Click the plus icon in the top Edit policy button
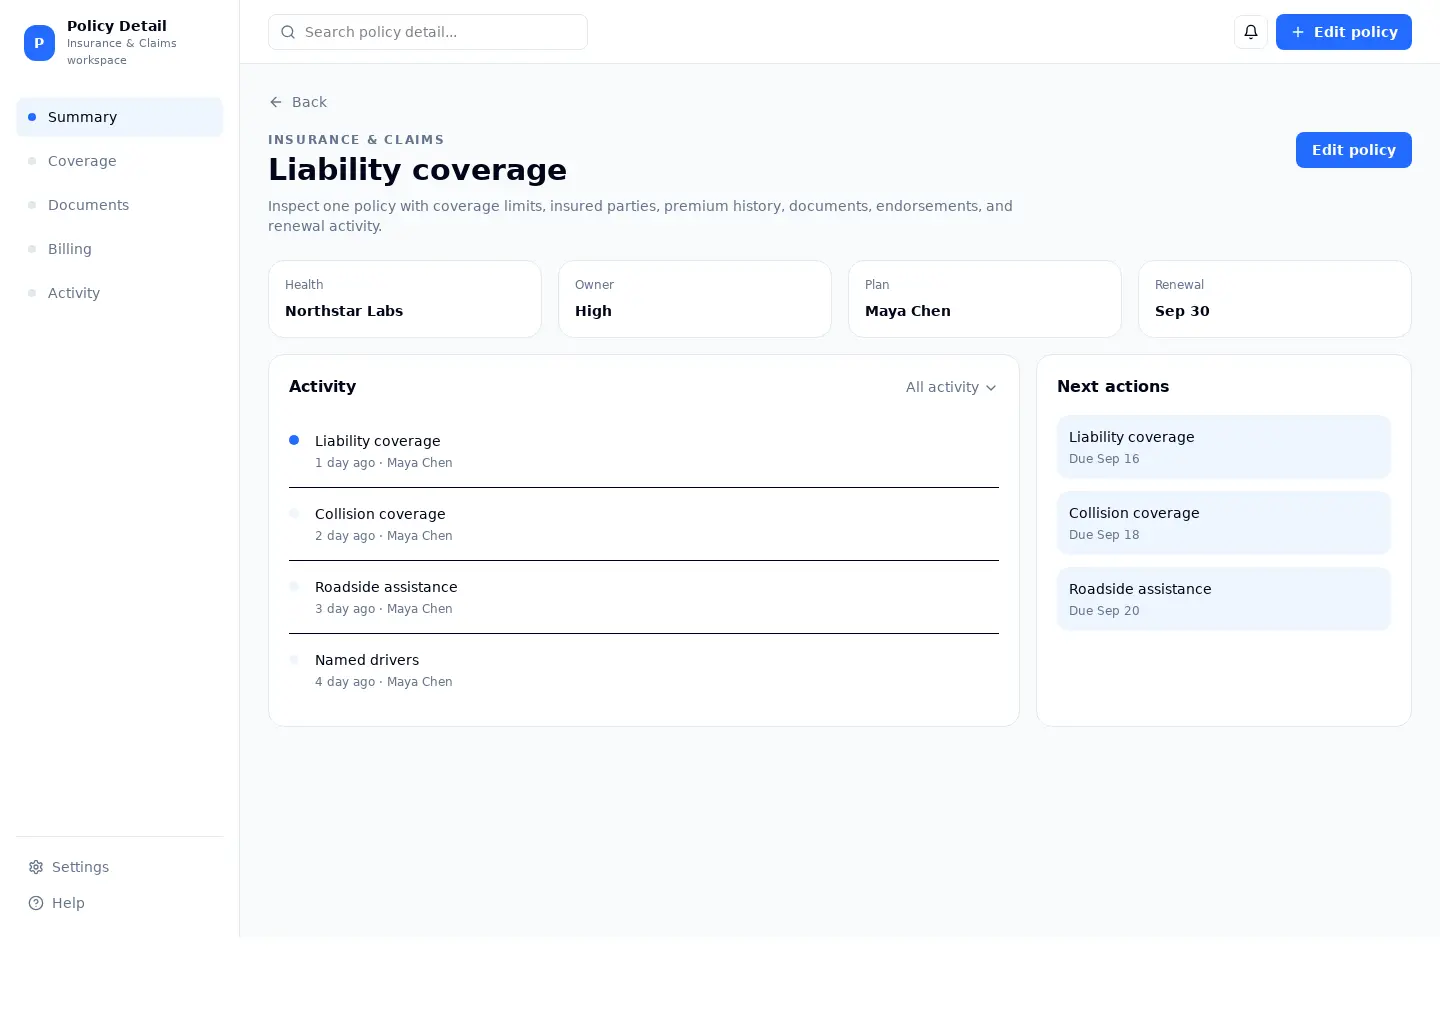The width and height of the screenshot is (1440, 1024). (x=1298, y=32)
